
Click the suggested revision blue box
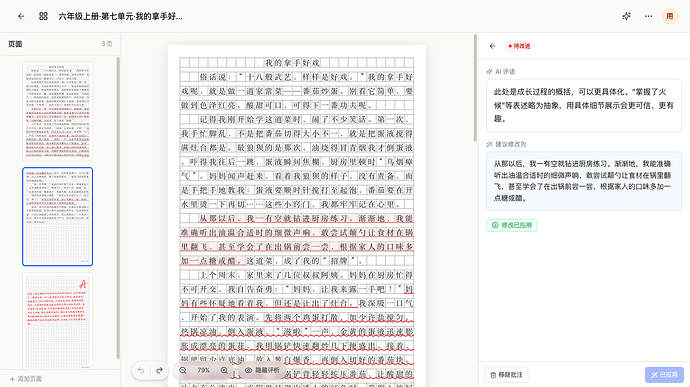pyautogui.click(x=584, y=181)
